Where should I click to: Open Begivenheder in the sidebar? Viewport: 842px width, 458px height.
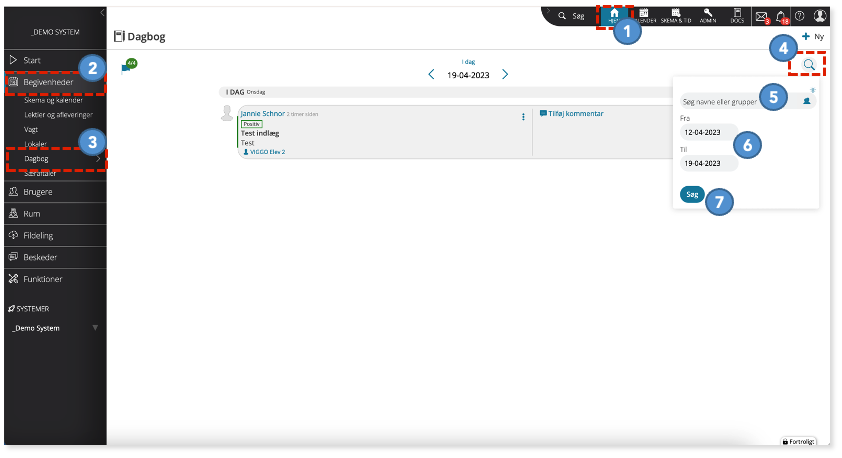55,82
